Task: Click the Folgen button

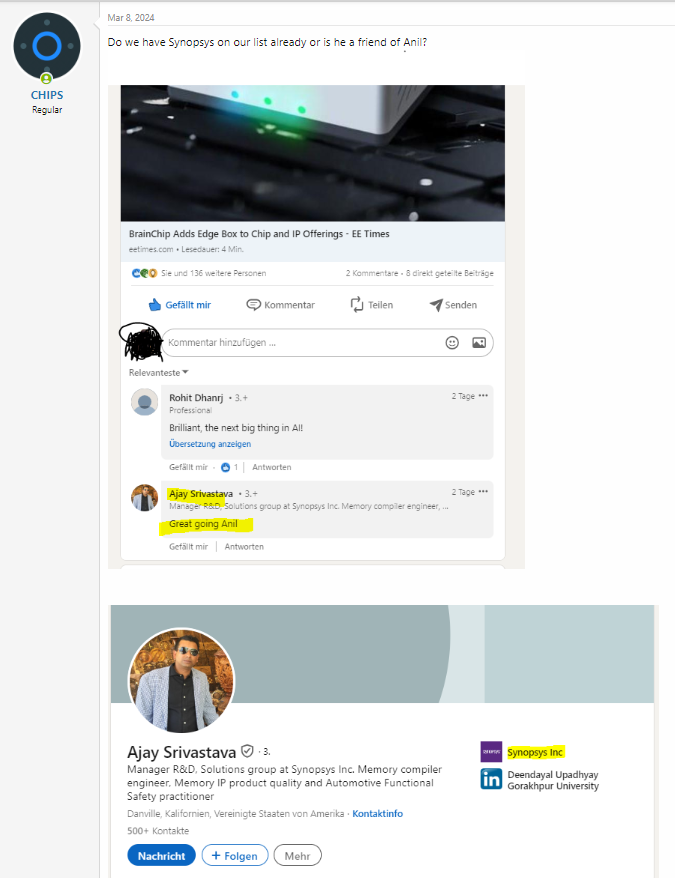Action: coord(235,856)
